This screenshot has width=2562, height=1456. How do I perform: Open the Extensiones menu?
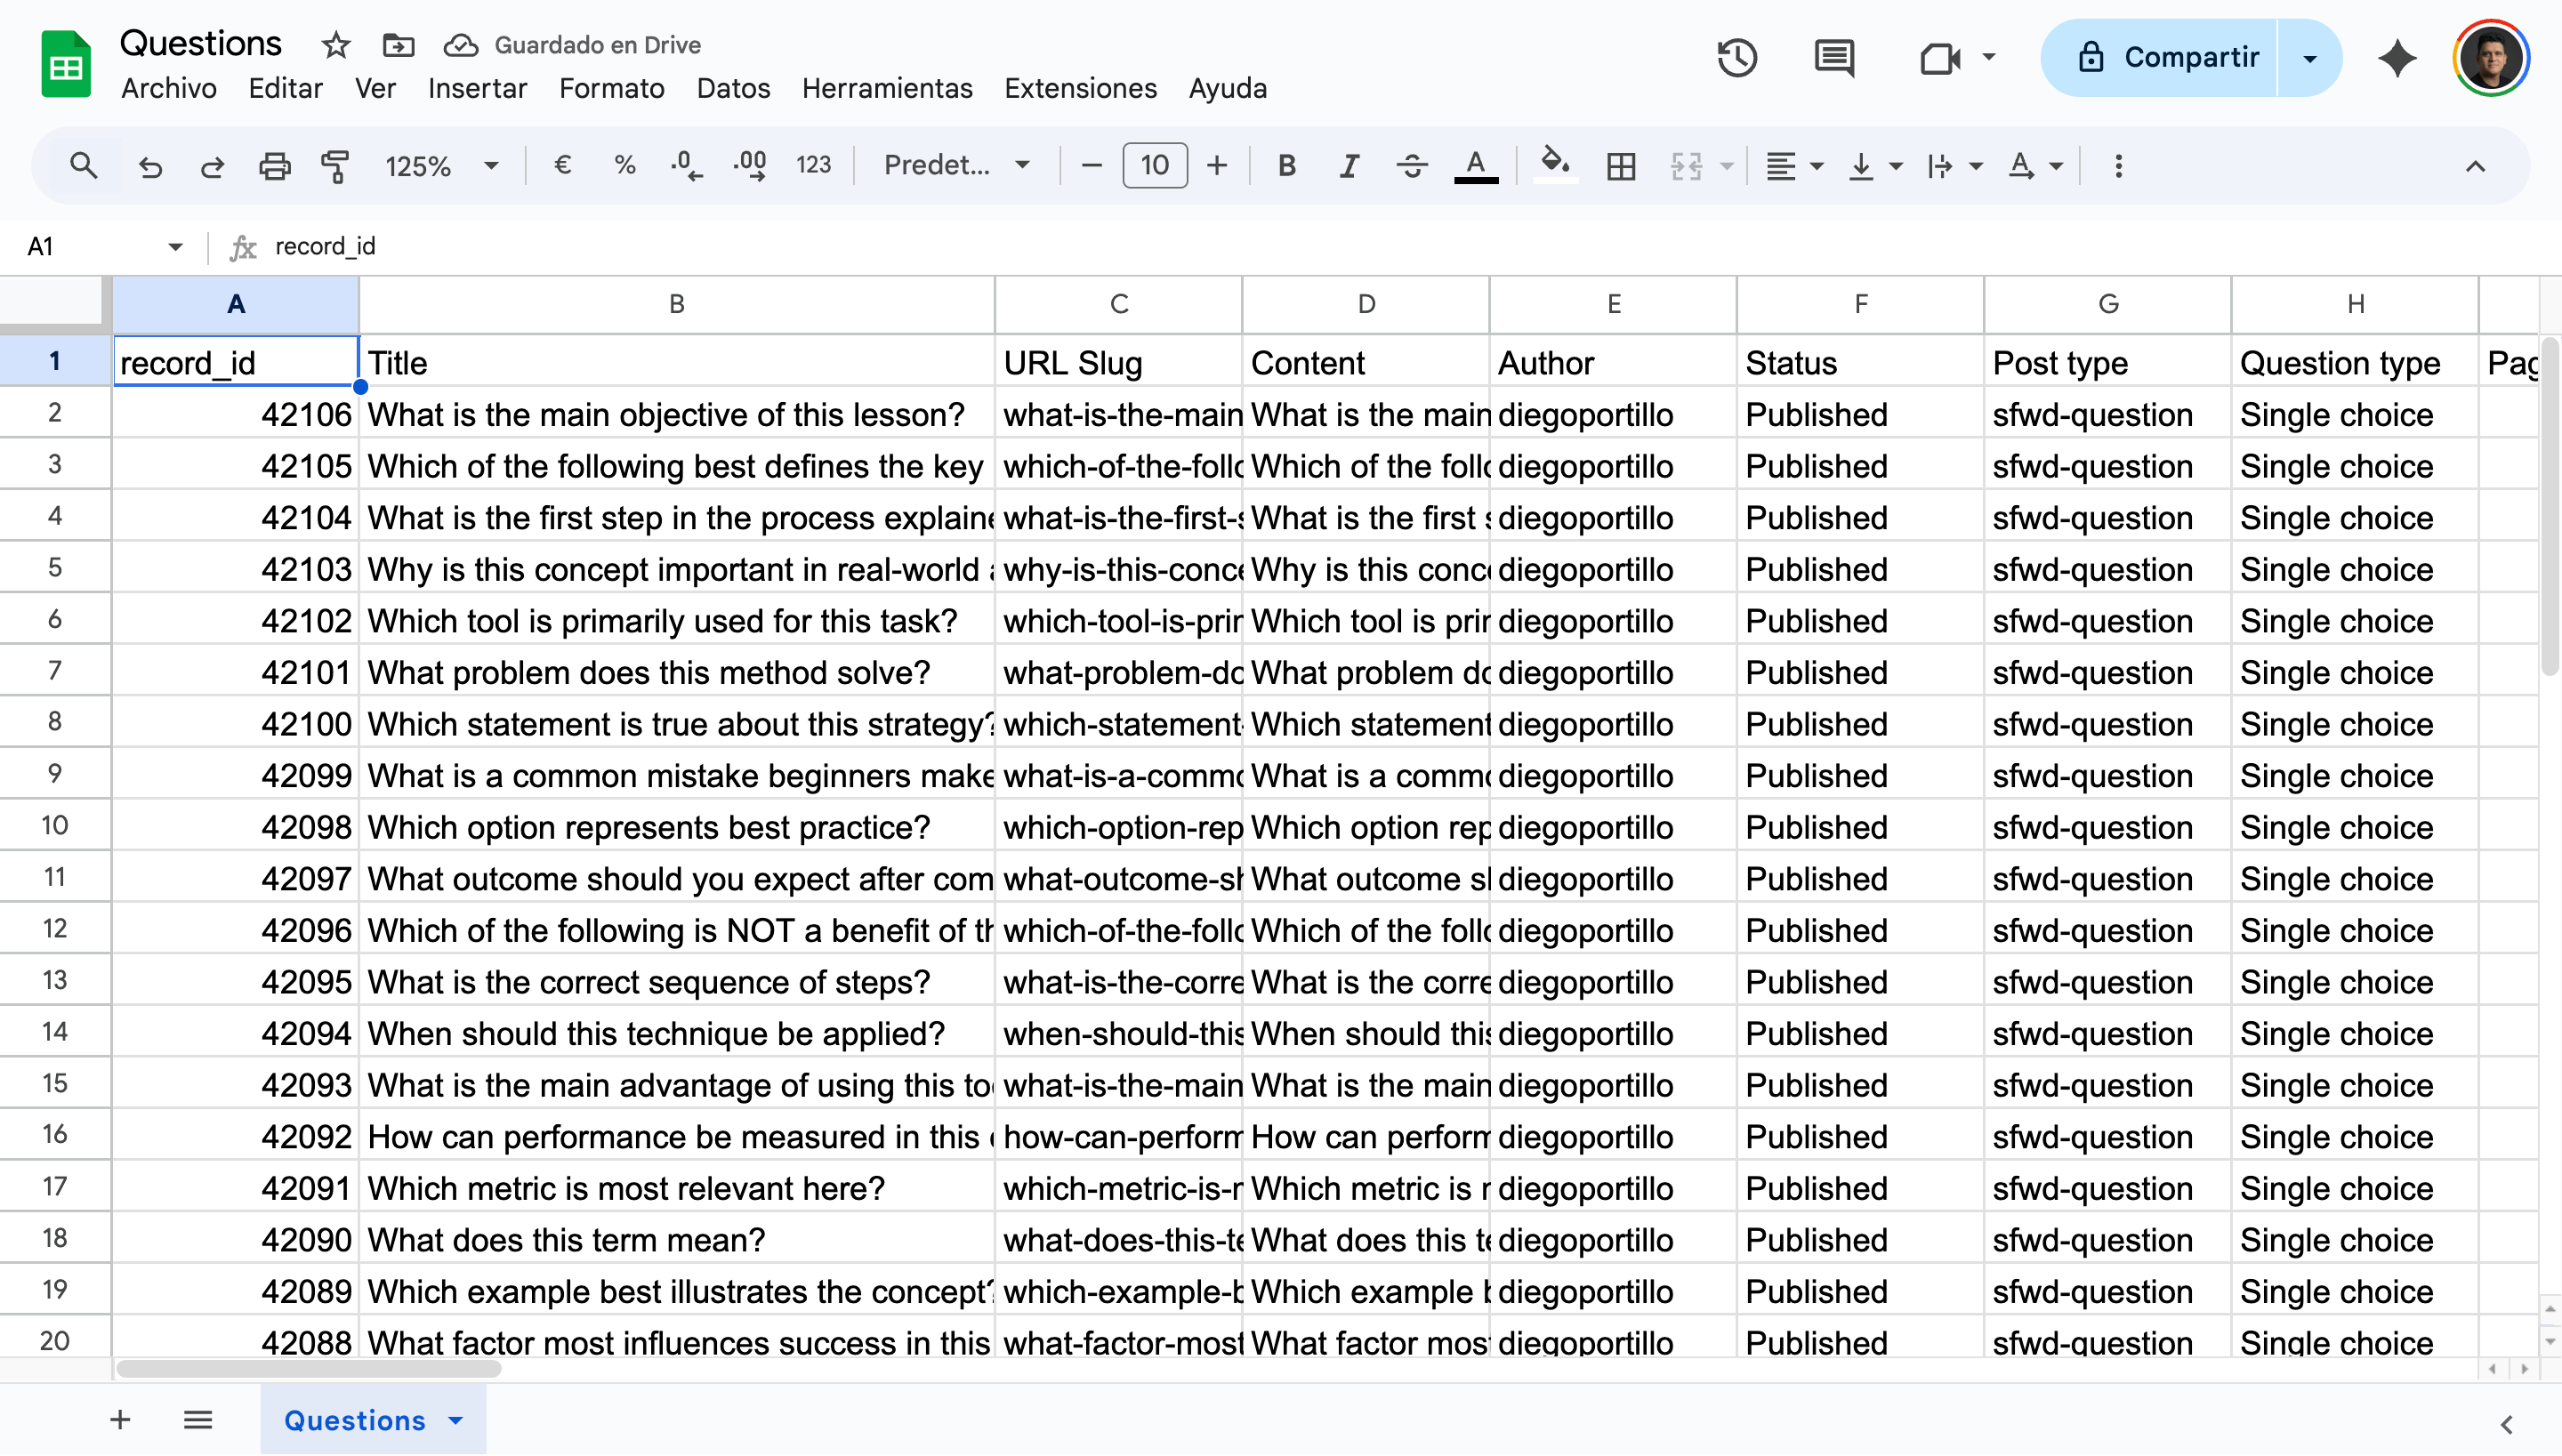point(1080,88)
